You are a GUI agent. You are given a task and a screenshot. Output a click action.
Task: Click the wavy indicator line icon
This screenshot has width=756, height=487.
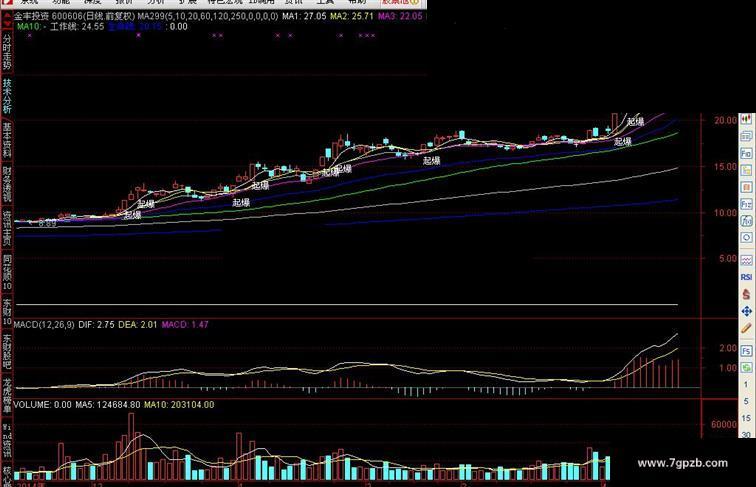click(746, 260)
